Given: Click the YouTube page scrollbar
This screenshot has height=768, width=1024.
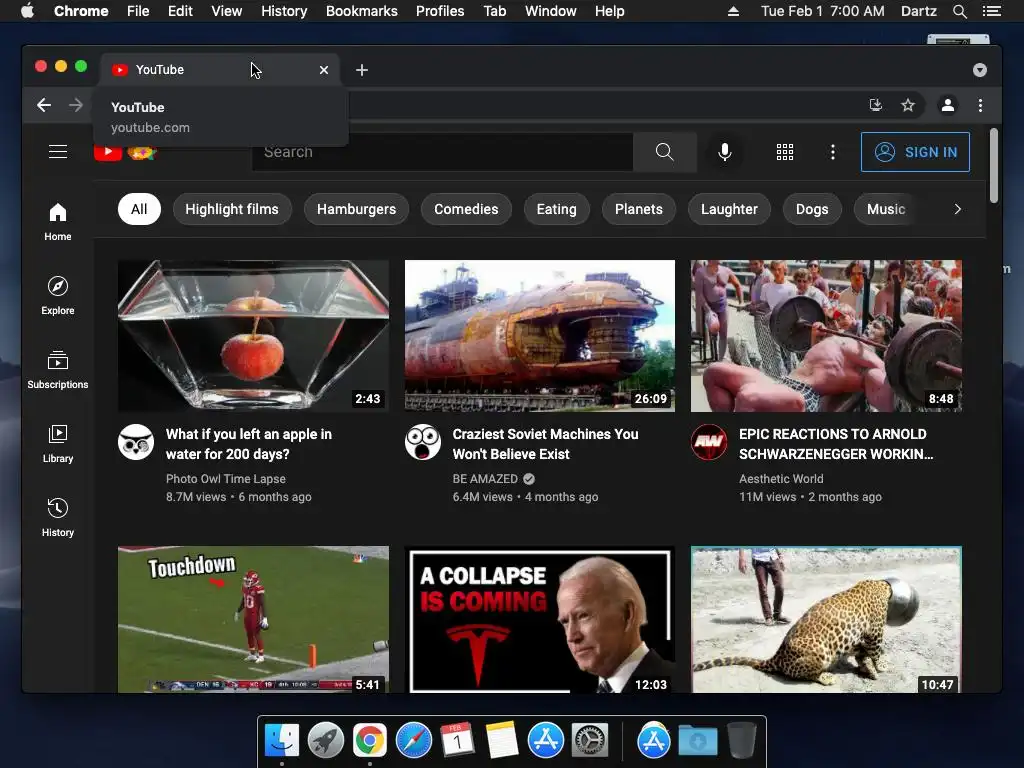Looking at the screenshot, I should click(x=994, y=165).
